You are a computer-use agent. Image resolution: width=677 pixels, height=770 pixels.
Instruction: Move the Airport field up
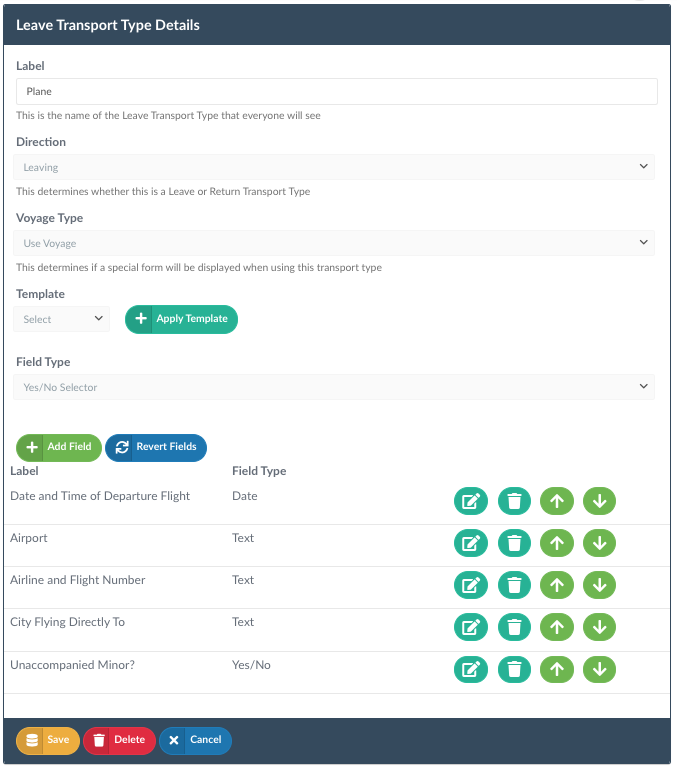point(557,543)
